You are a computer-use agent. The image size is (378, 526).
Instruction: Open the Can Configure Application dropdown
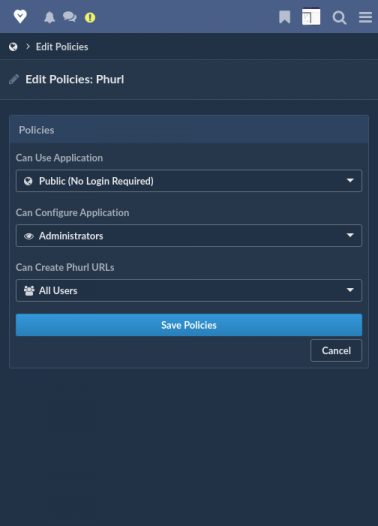[189, 235]
